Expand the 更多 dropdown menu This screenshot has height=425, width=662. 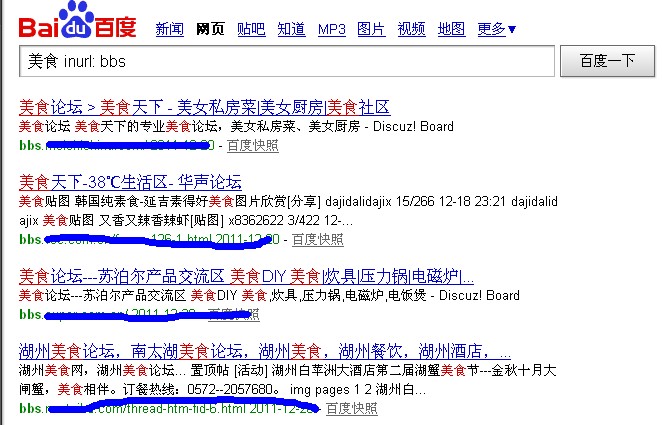click(497, 29)
